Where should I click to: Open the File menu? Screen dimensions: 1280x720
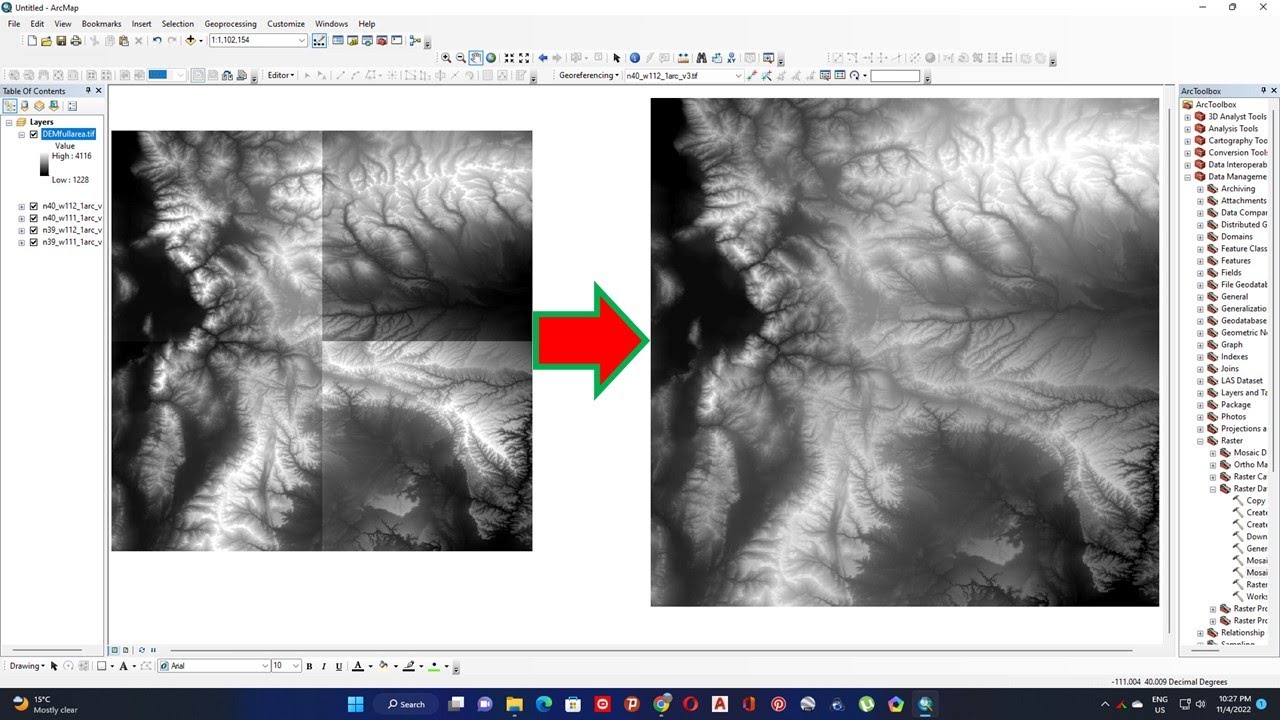(x=14, y=24)
